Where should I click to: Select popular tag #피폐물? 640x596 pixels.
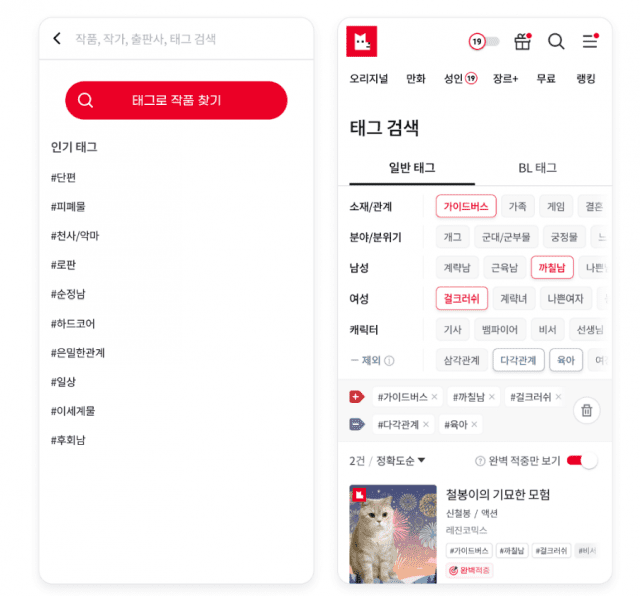point(68,207)
